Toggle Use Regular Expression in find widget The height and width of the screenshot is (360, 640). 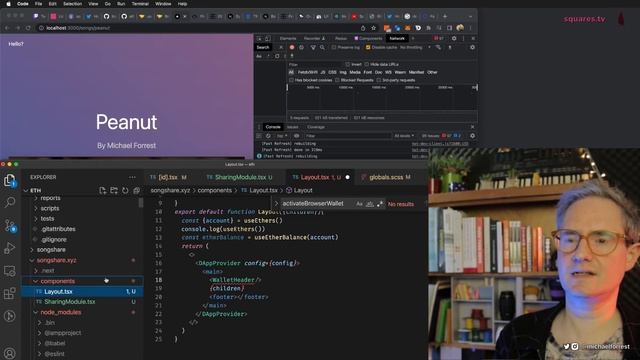pos(380,204)
